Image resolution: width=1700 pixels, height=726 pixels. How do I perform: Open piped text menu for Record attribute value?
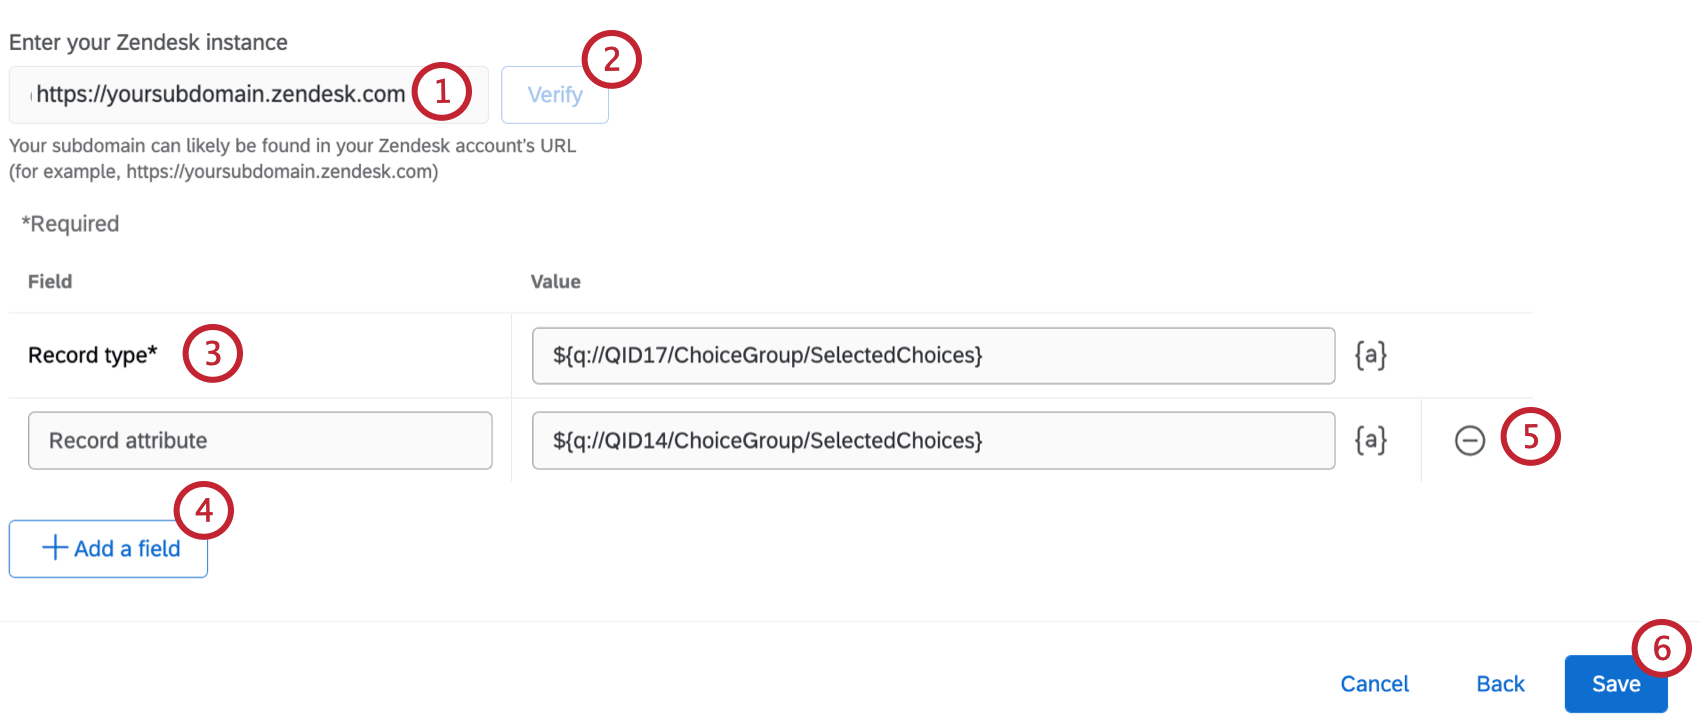(1370, 439)
